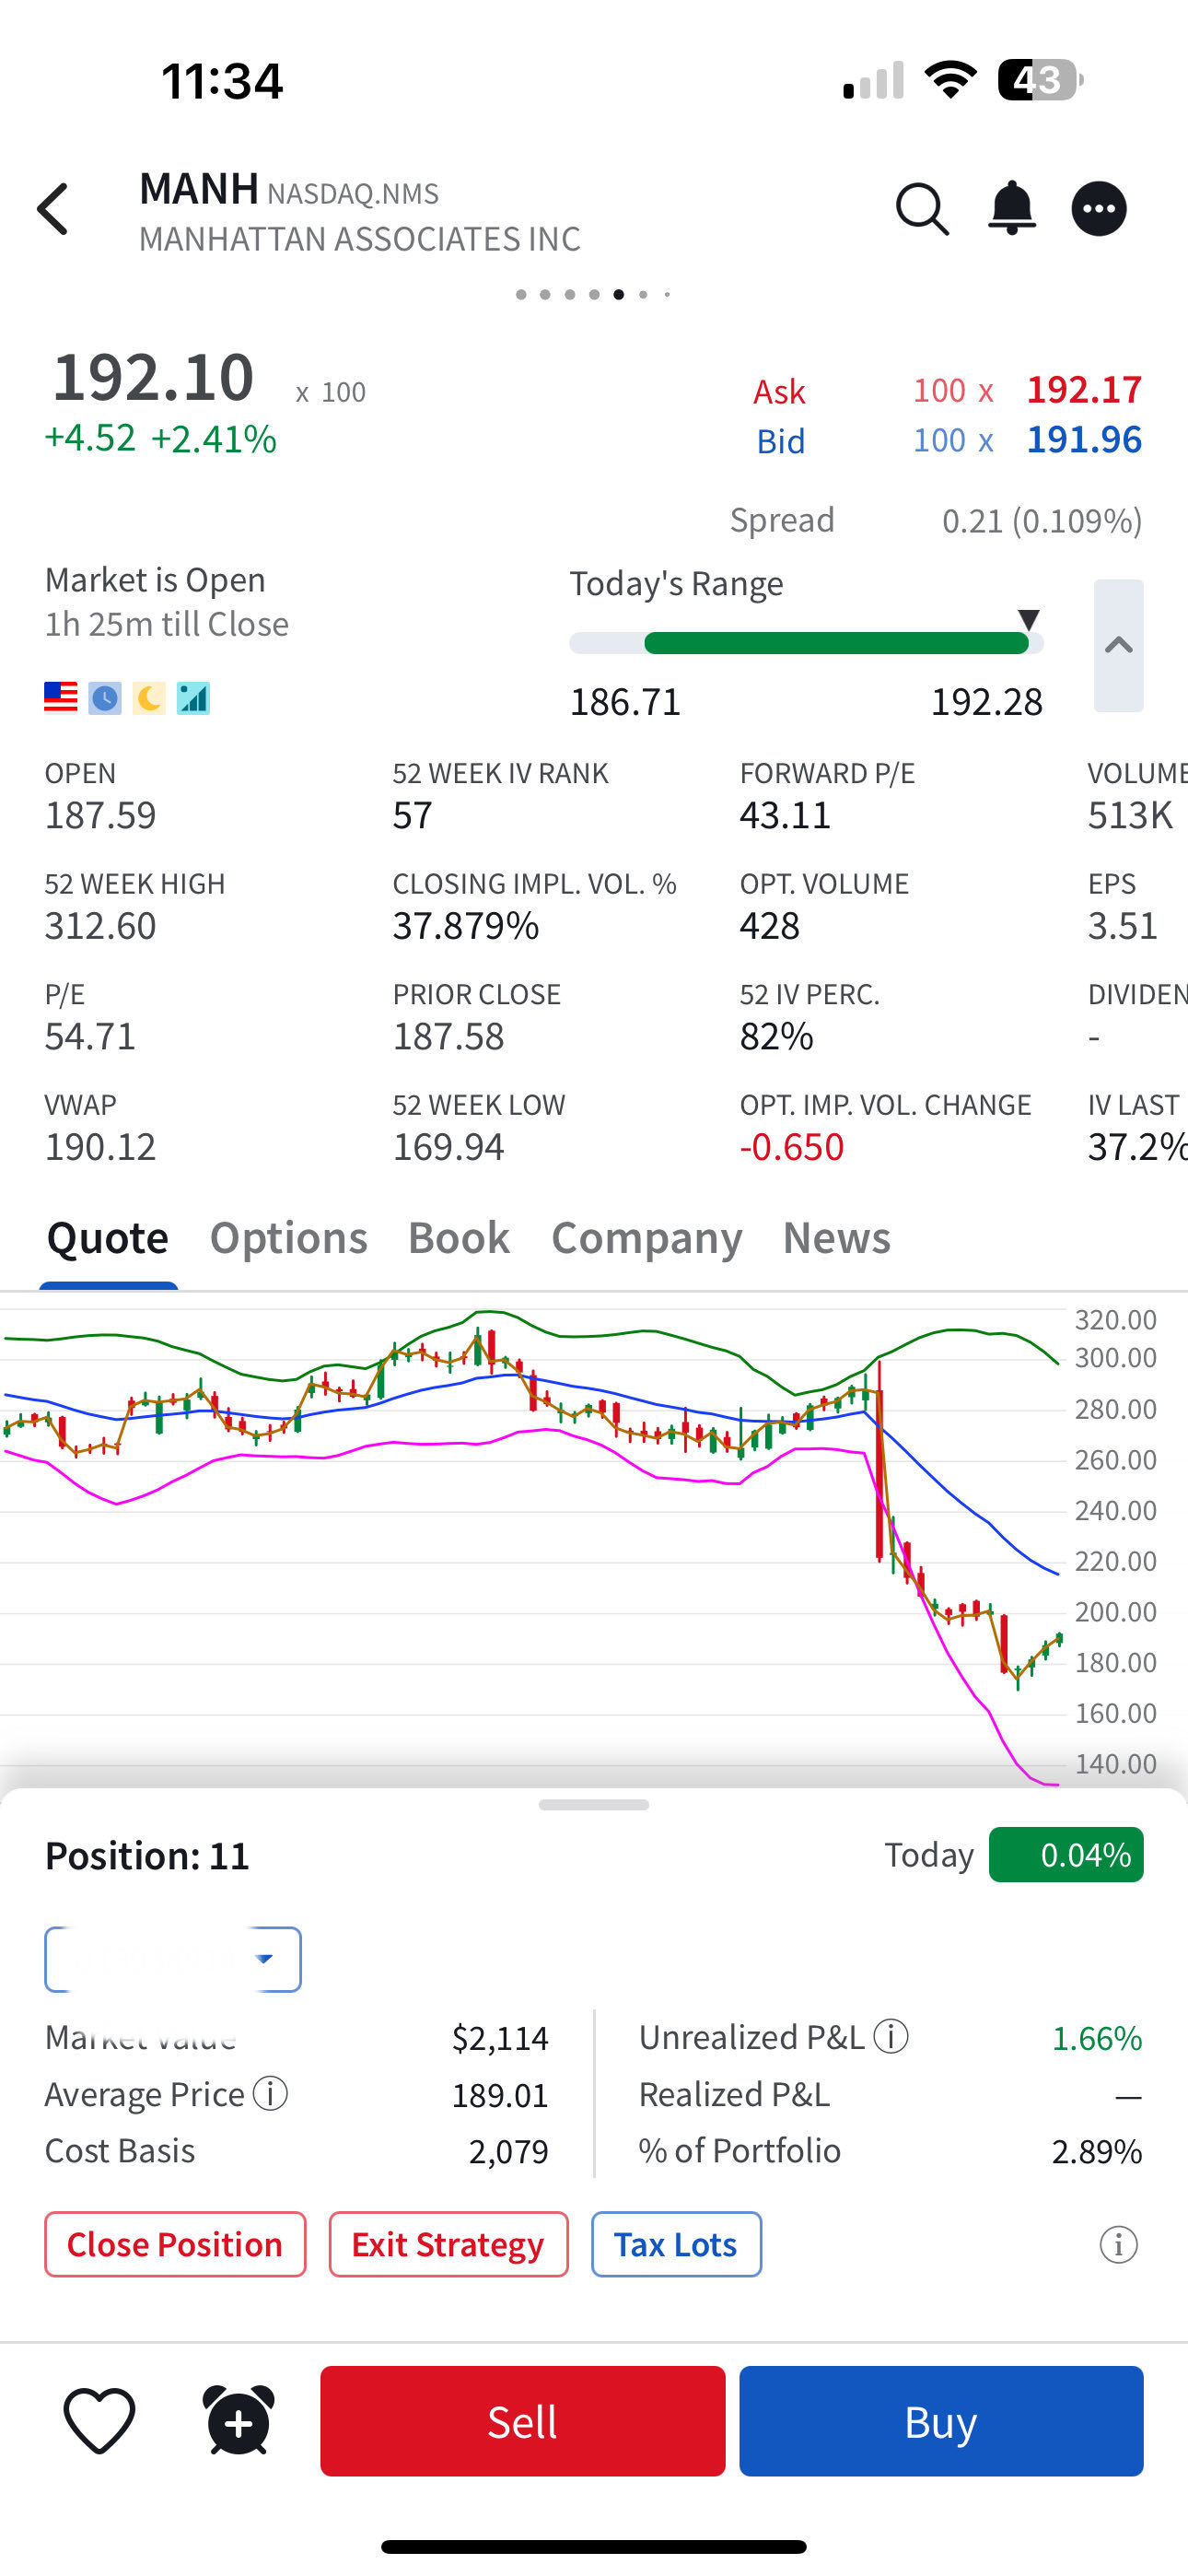
Task: Tap the CLOSING IMPL. VOL. value 37.879%
Action: point(466,926)
